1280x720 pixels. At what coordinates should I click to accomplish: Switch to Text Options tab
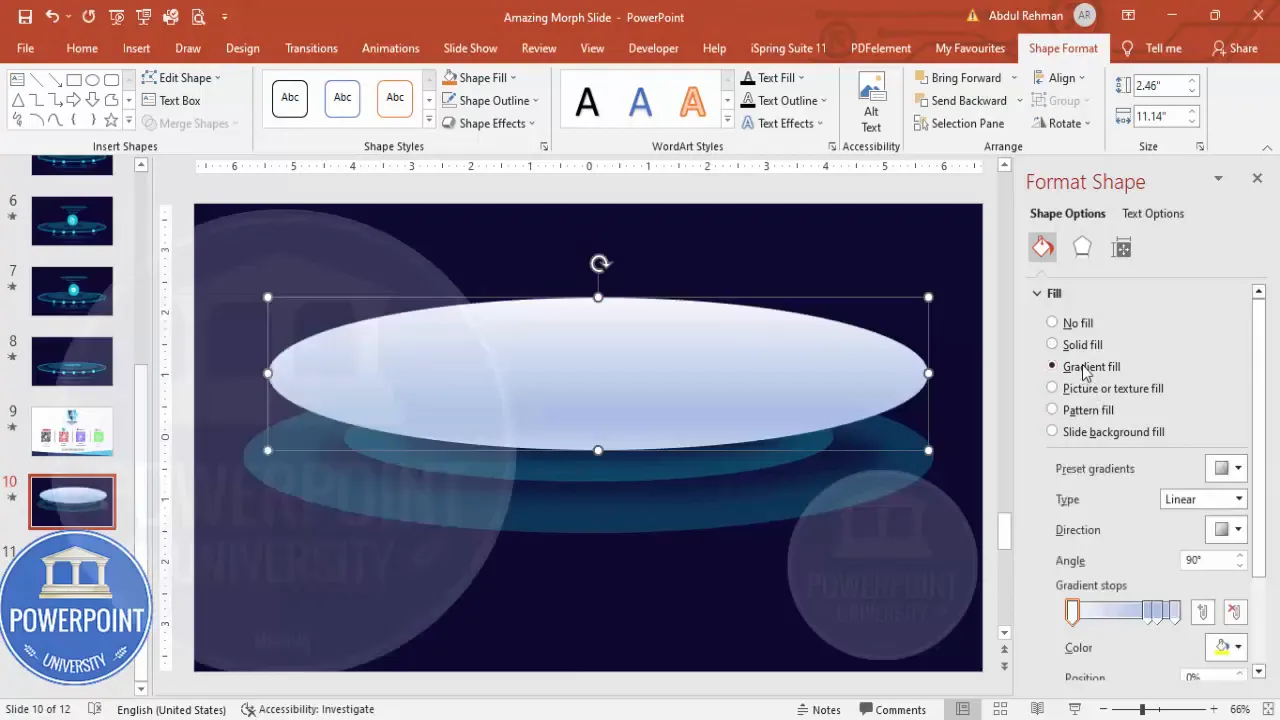point(1153,213)
